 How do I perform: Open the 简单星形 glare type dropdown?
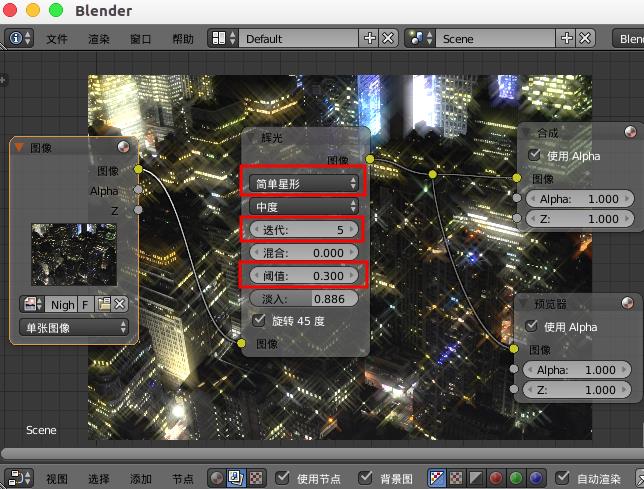305,183
